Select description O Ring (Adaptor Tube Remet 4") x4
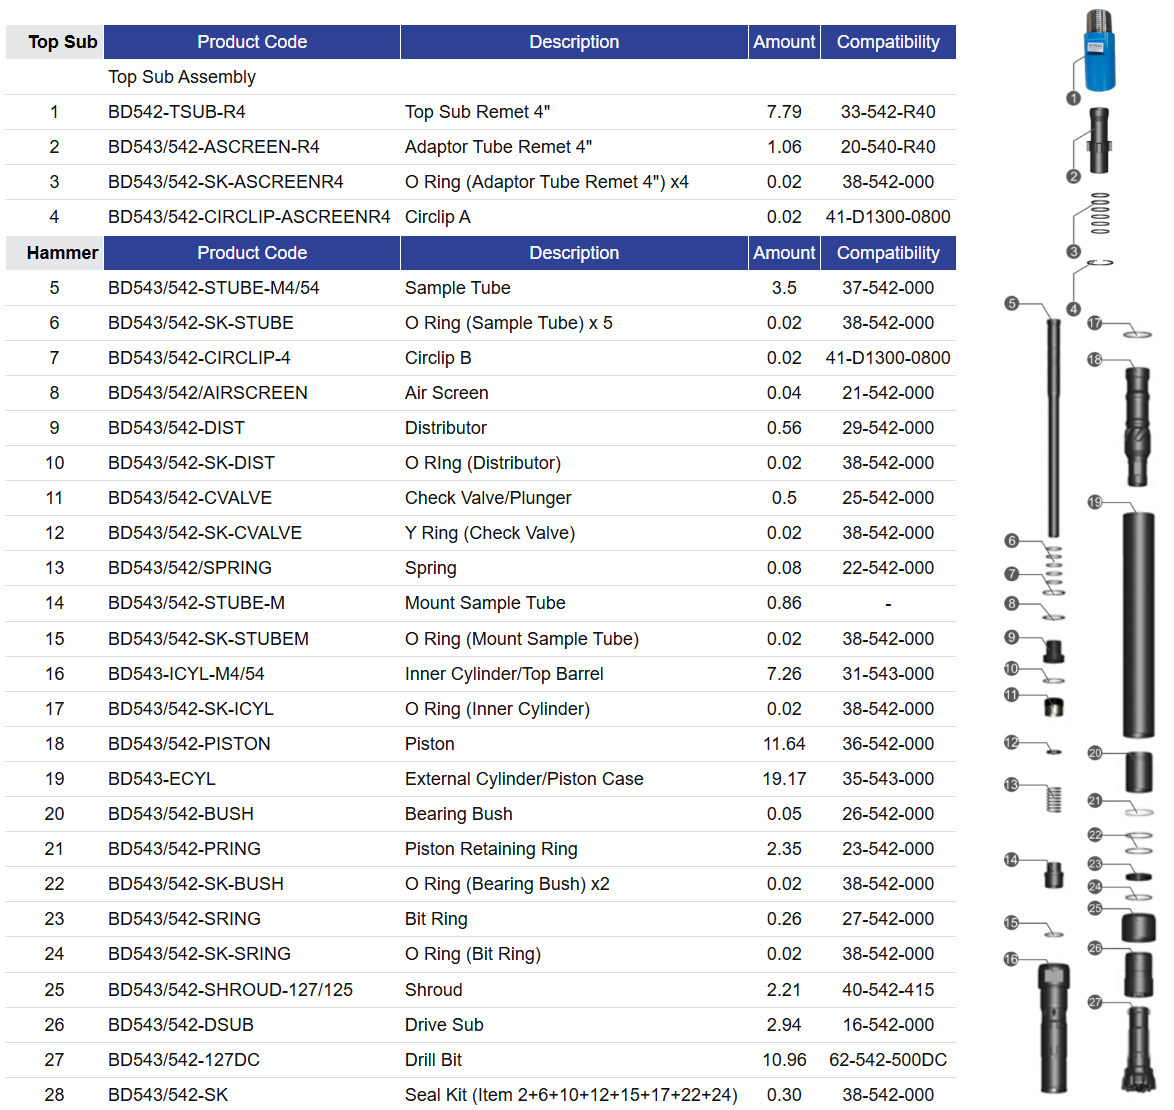 (547, 182)
